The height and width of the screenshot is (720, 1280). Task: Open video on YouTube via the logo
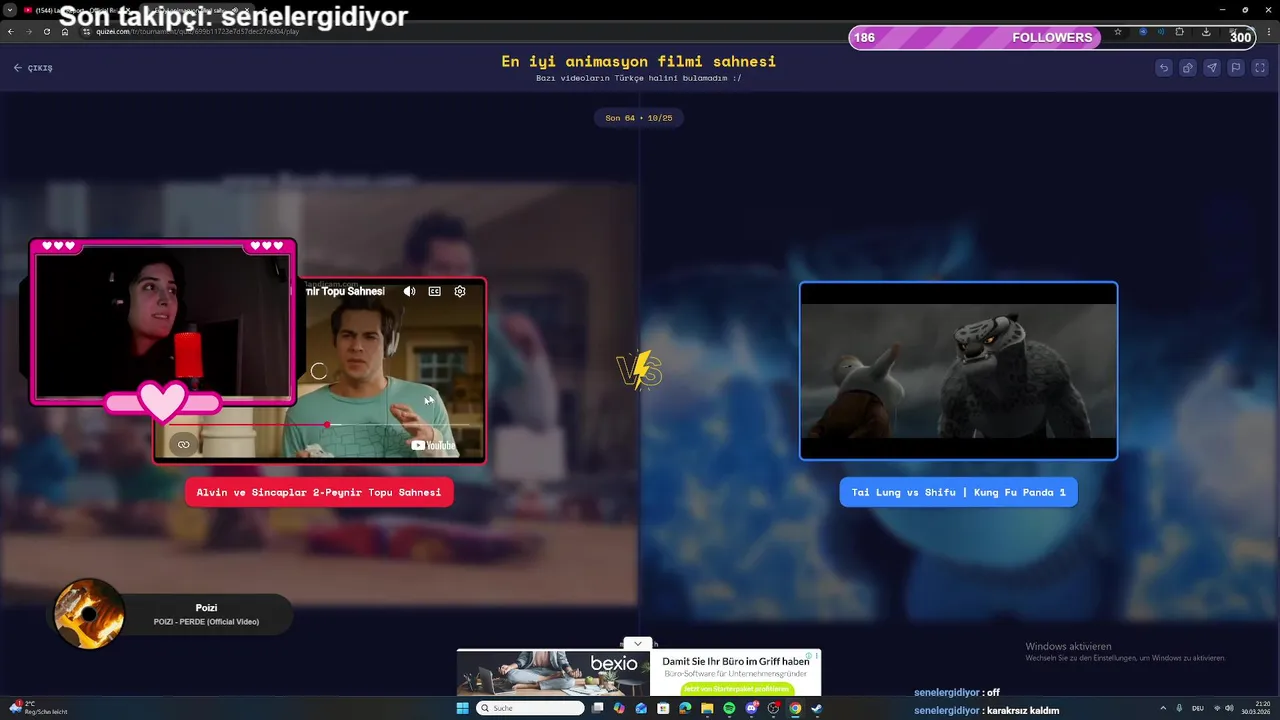coord(434,445)
